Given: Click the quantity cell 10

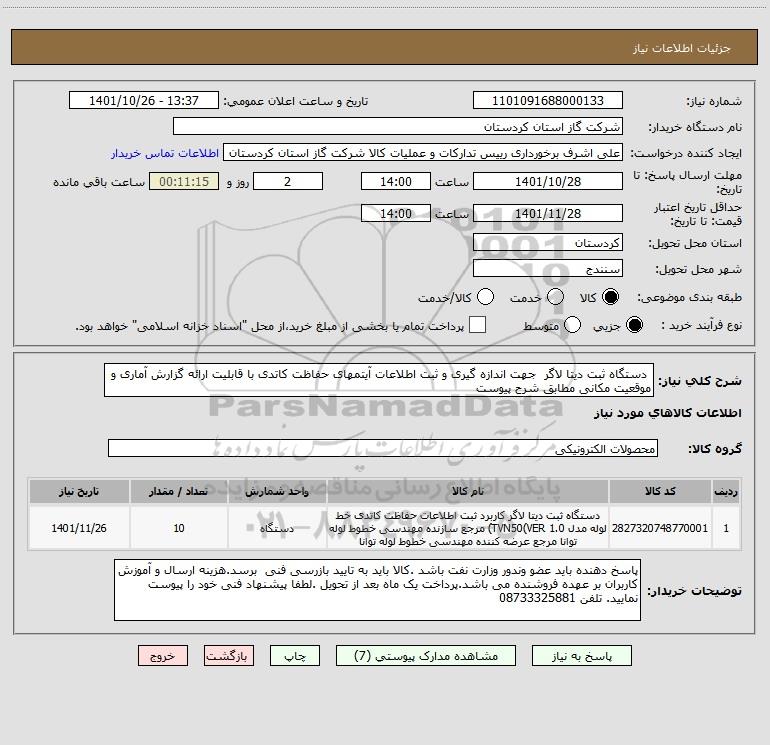Looking at the screenshot, I should (178, 528).
